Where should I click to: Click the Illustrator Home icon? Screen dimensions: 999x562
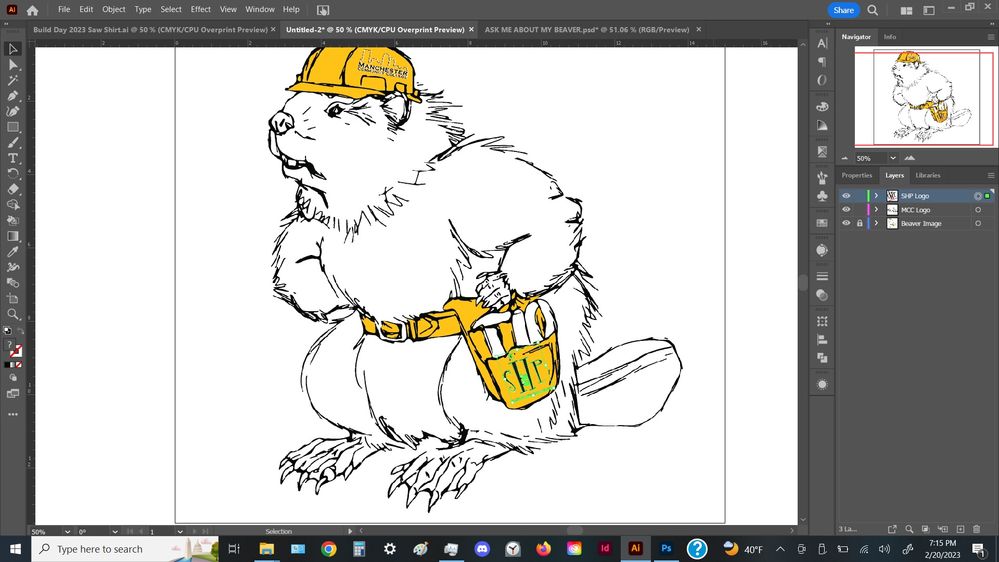point(32,10)
